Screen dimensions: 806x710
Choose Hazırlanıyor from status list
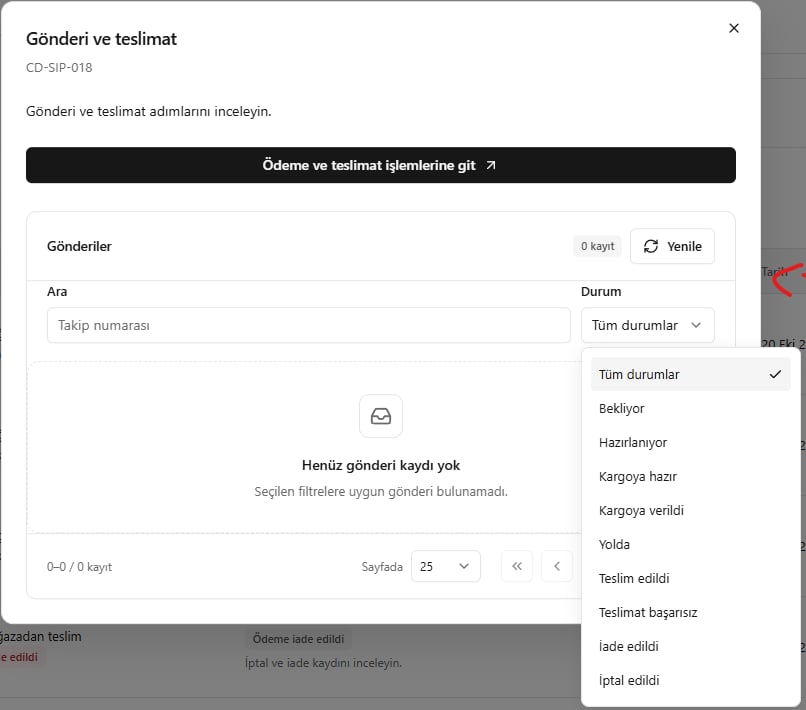tap(690, 442)
